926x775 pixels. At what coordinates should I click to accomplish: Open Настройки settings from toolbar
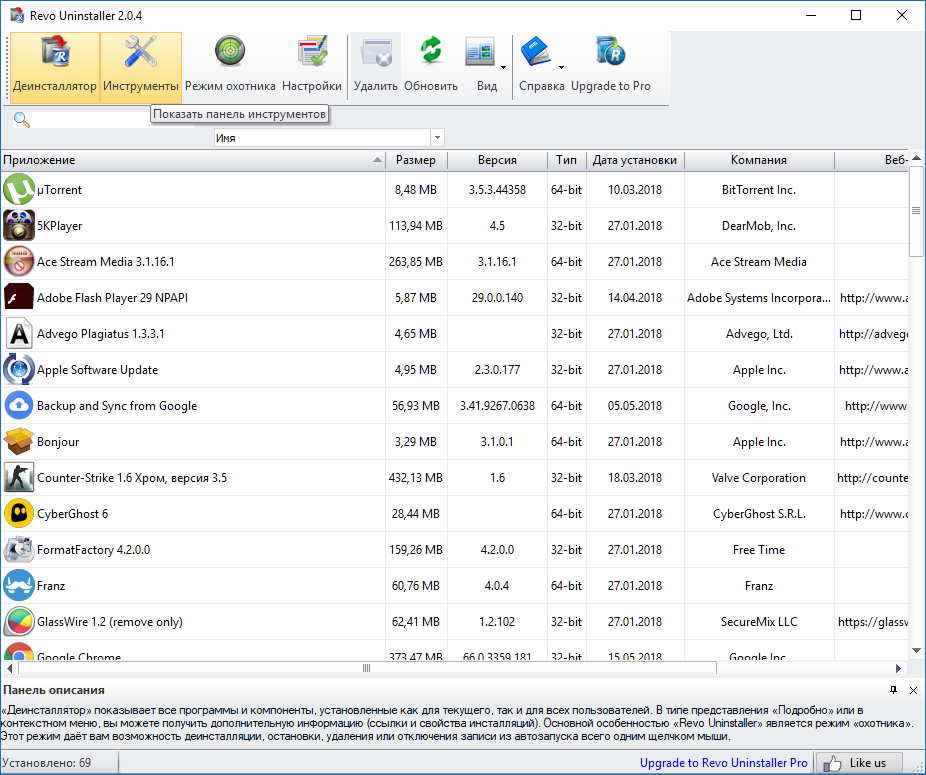point(312,66)
